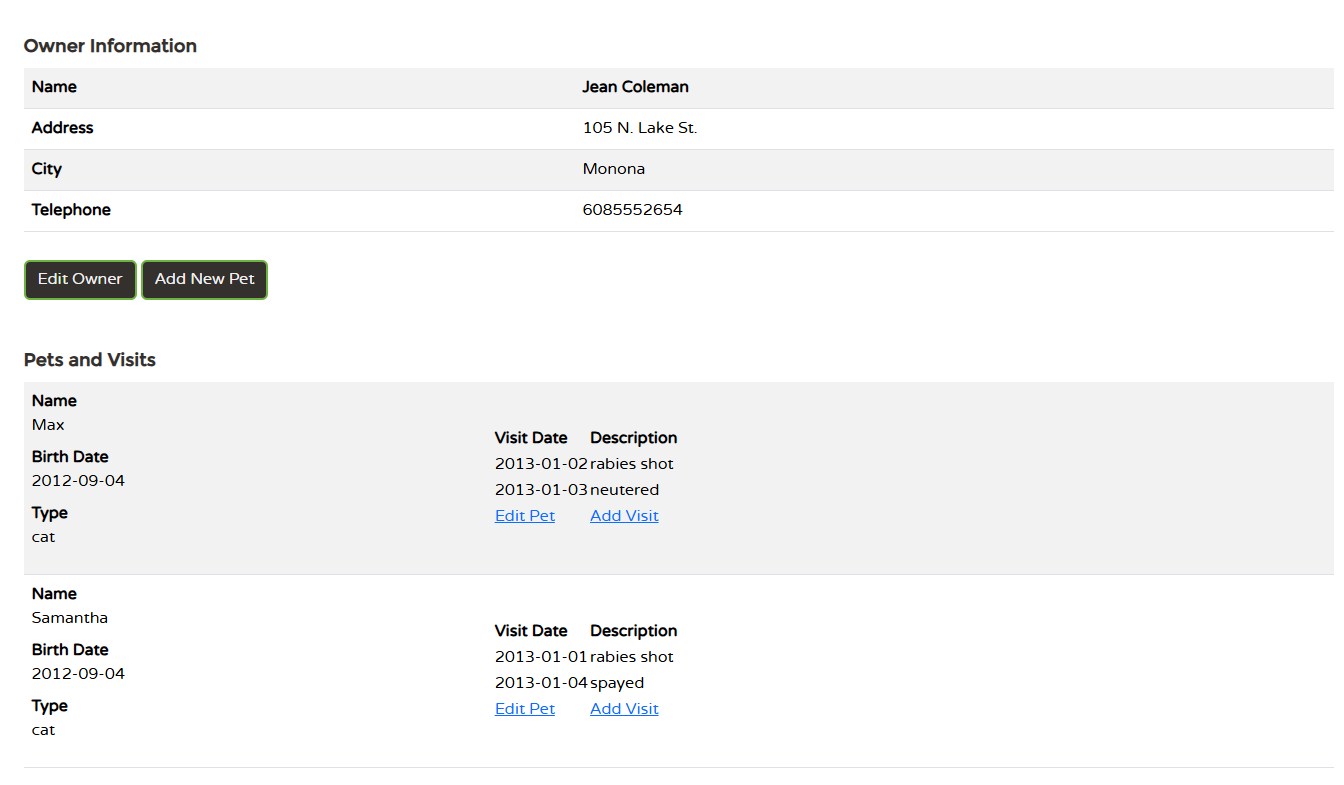This screenshot has height=785, width=1344.
Task: Click Max's birth date 2012-09-04
Action: pyautogui.click(x=78, y=481)
